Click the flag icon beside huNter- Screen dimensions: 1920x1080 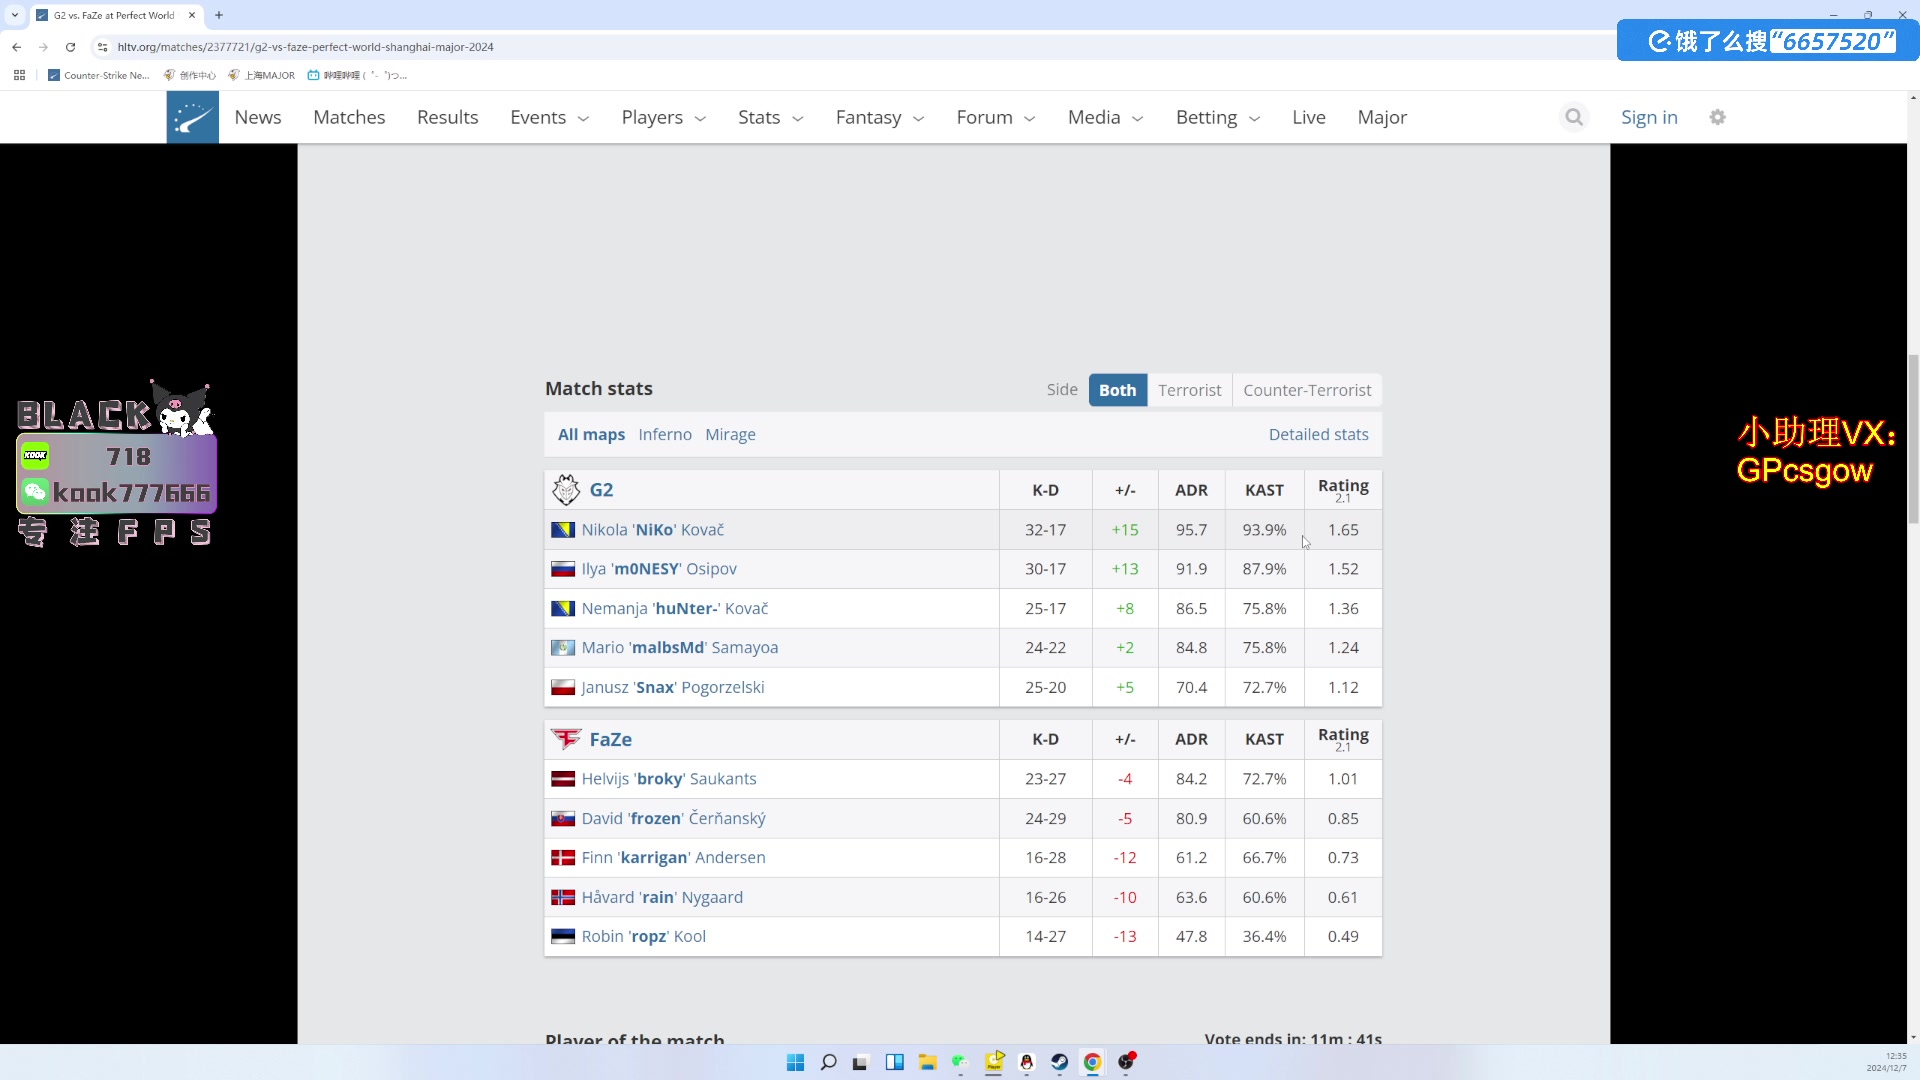[x=563, y=608]
